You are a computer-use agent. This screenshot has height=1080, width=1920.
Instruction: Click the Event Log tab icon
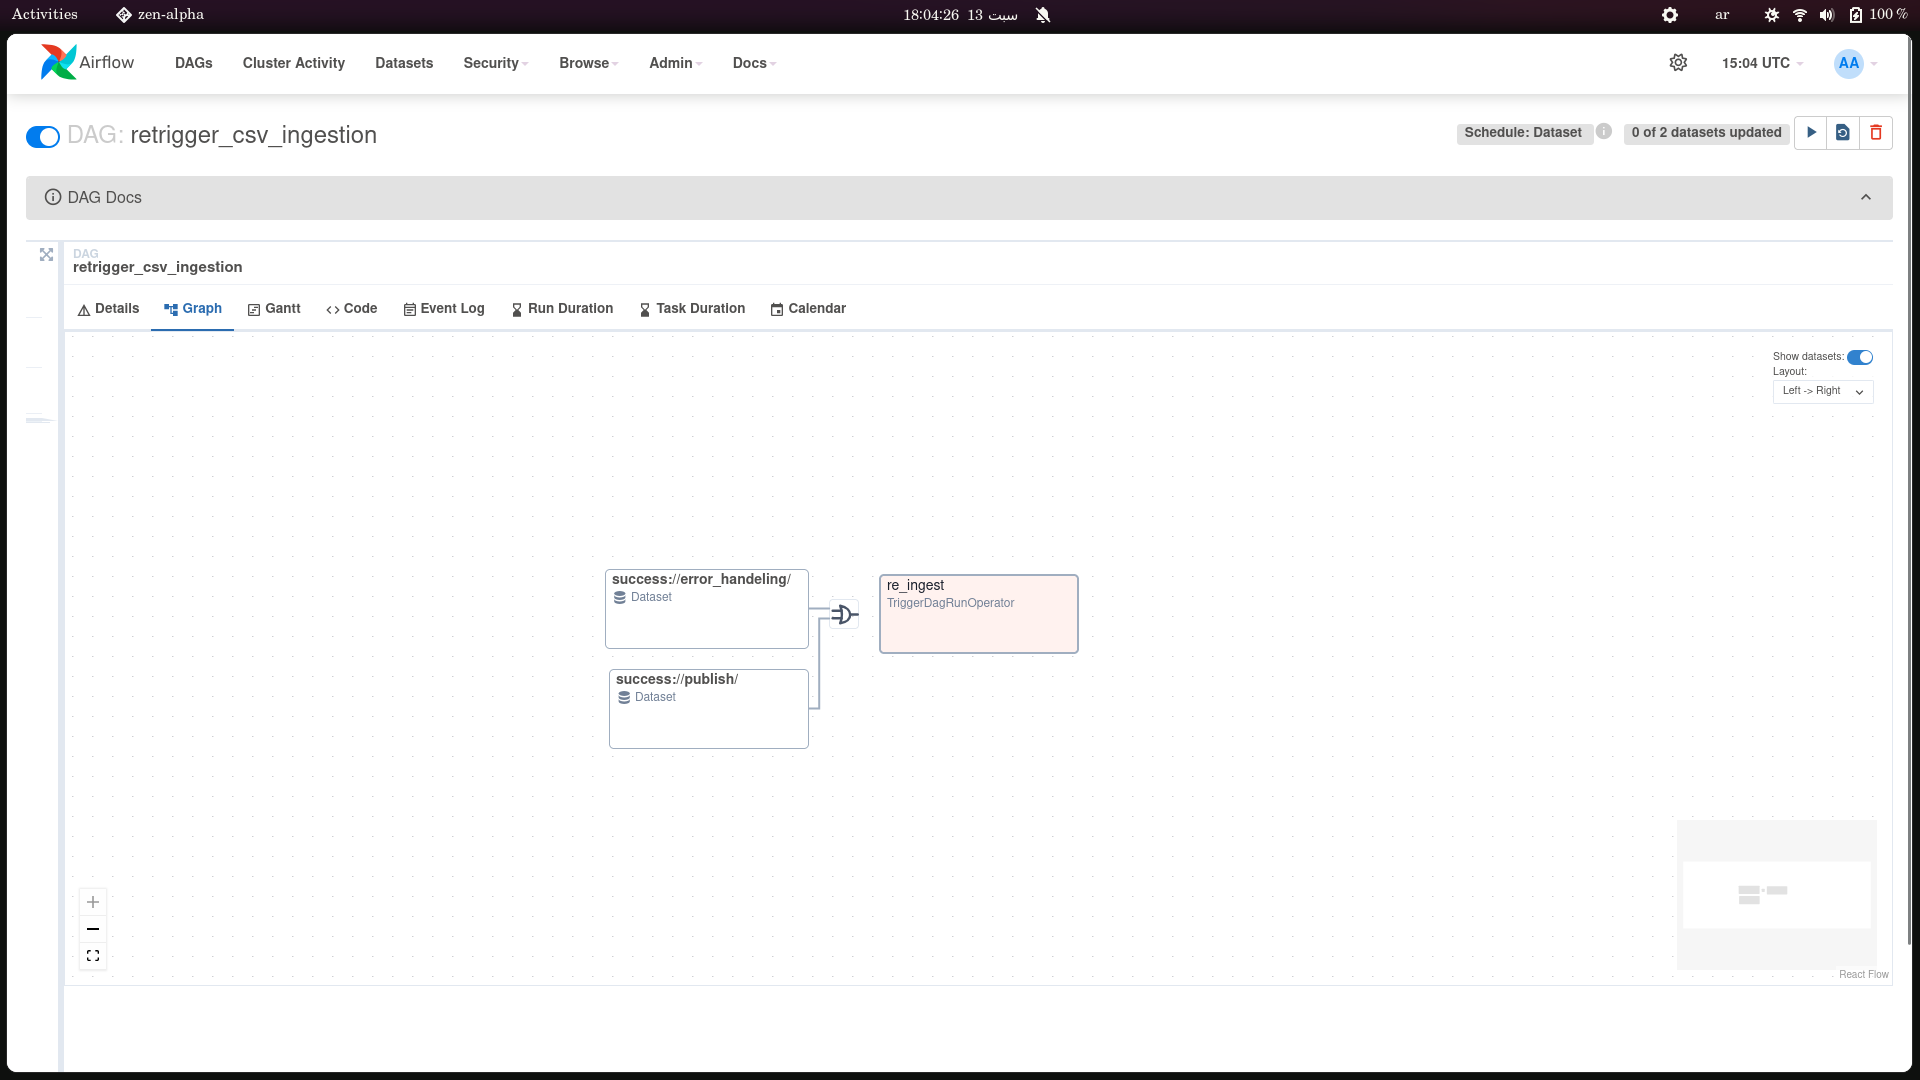coord(409,309)
